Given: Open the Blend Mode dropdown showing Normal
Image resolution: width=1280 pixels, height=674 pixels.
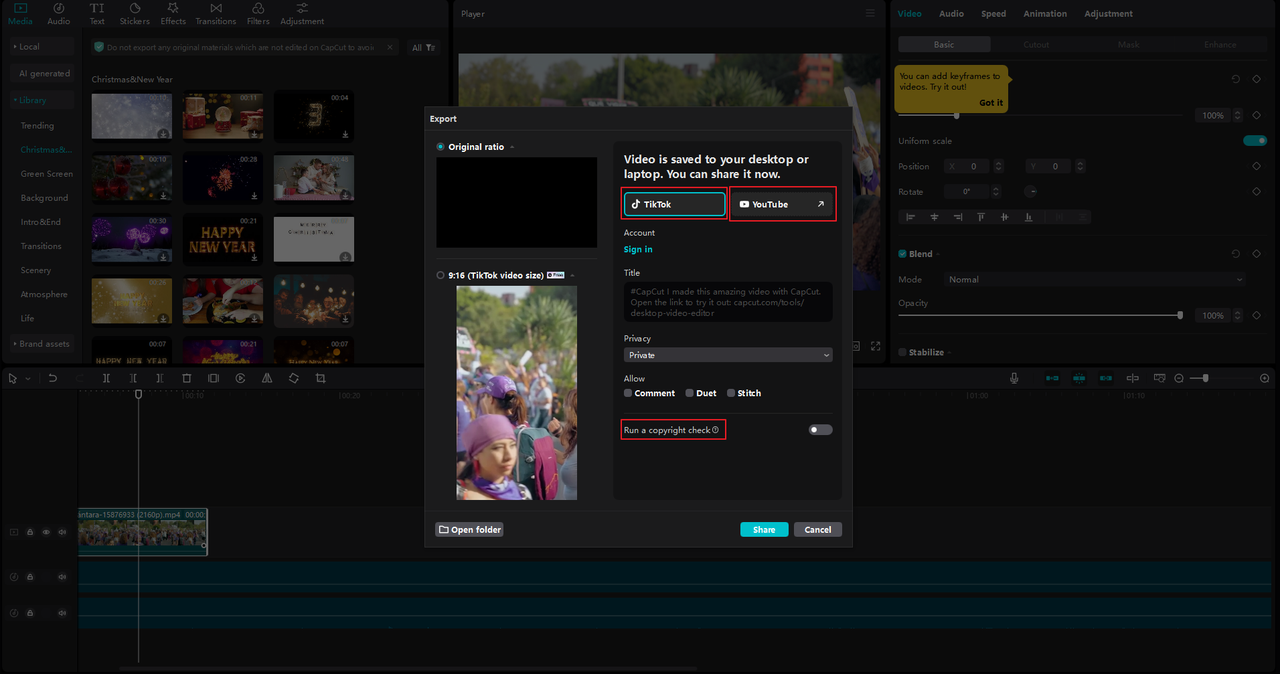Looking at the screenshot, I should point(1095,280).
